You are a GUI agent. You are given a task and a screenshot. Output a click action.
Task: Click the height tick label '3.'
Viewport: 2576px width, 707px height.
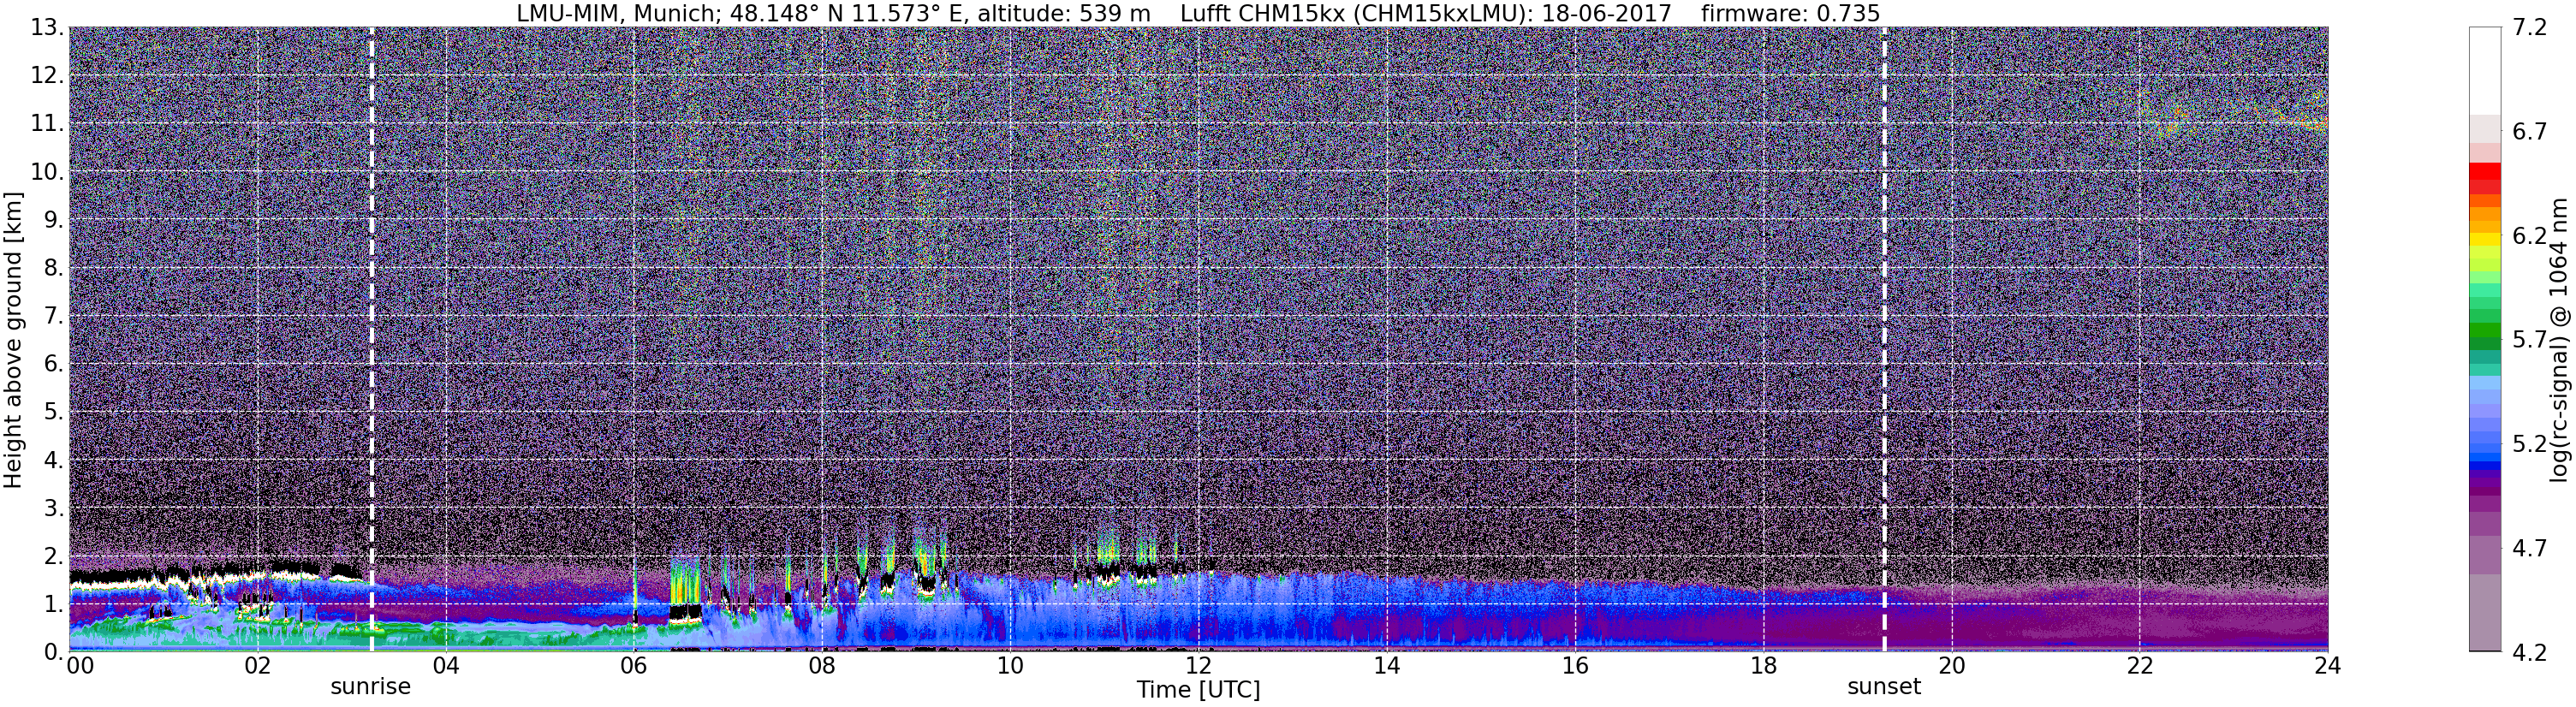point(54,508)
